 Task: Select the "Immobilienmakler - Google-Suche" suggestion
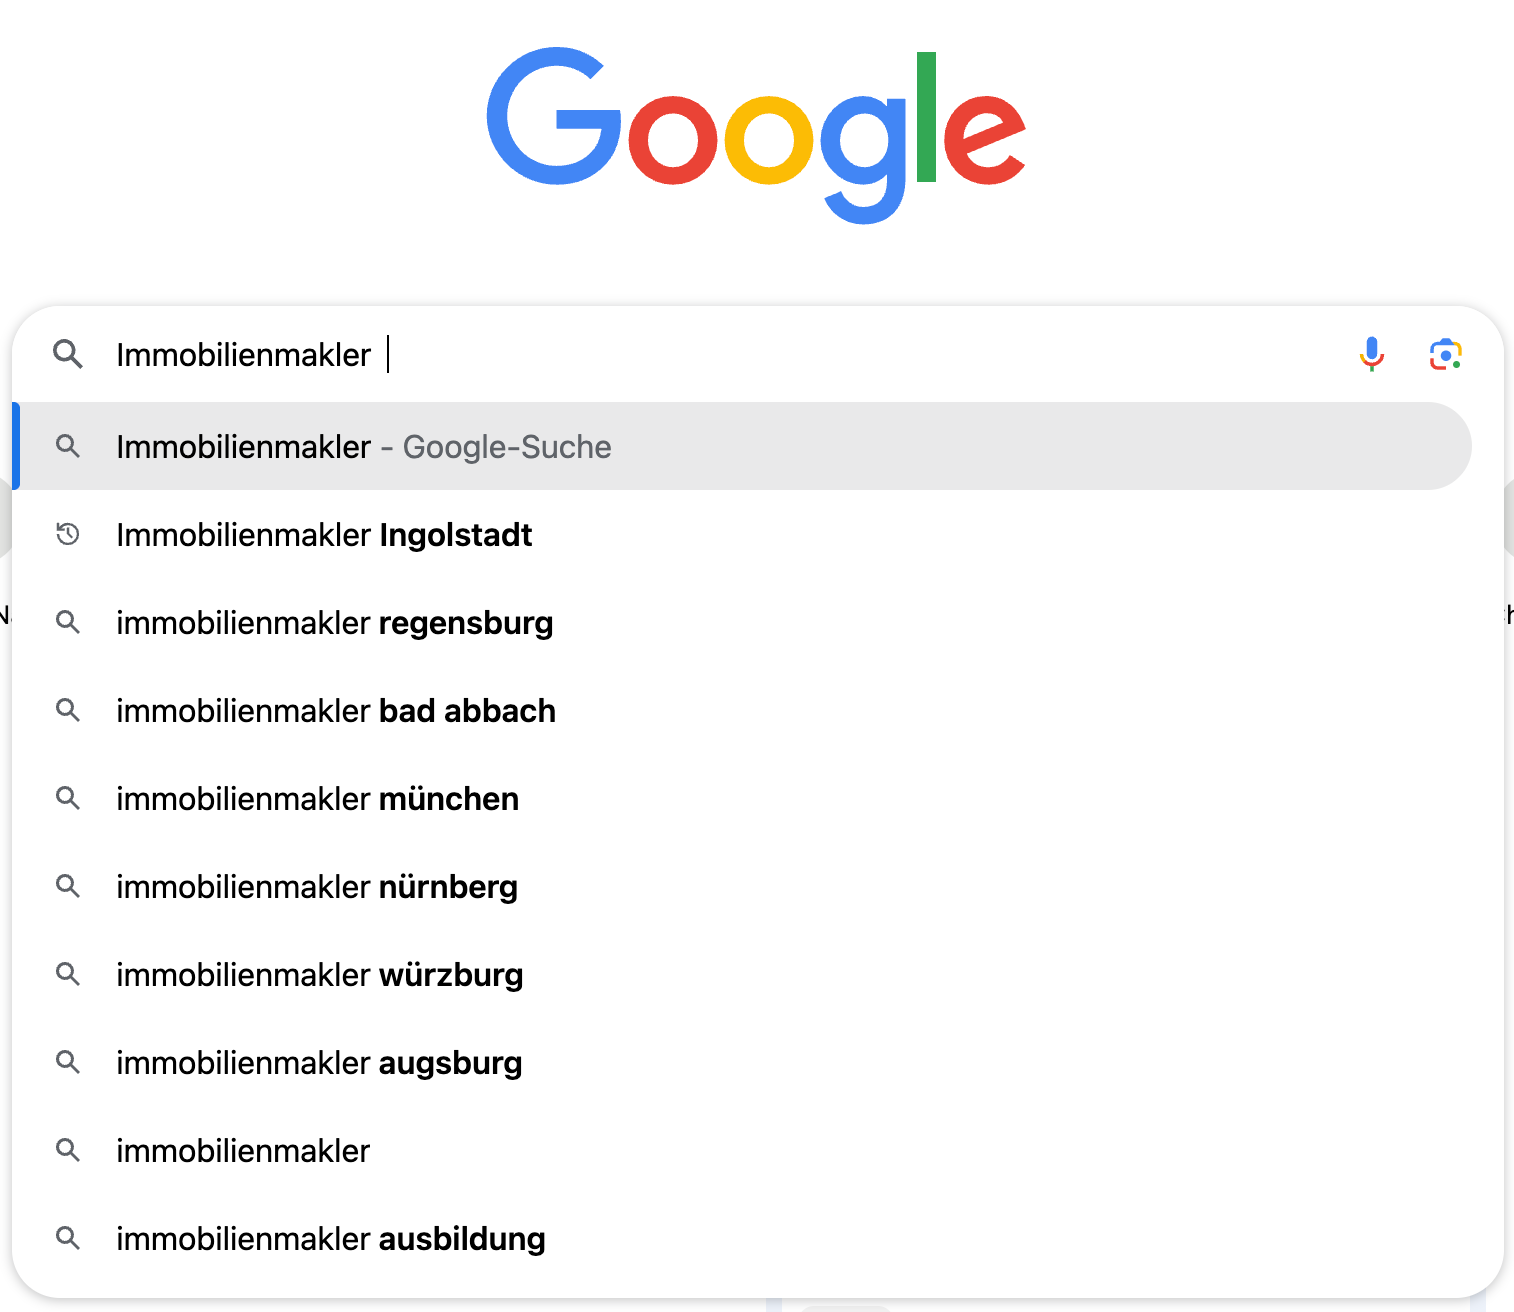[364, 447]
